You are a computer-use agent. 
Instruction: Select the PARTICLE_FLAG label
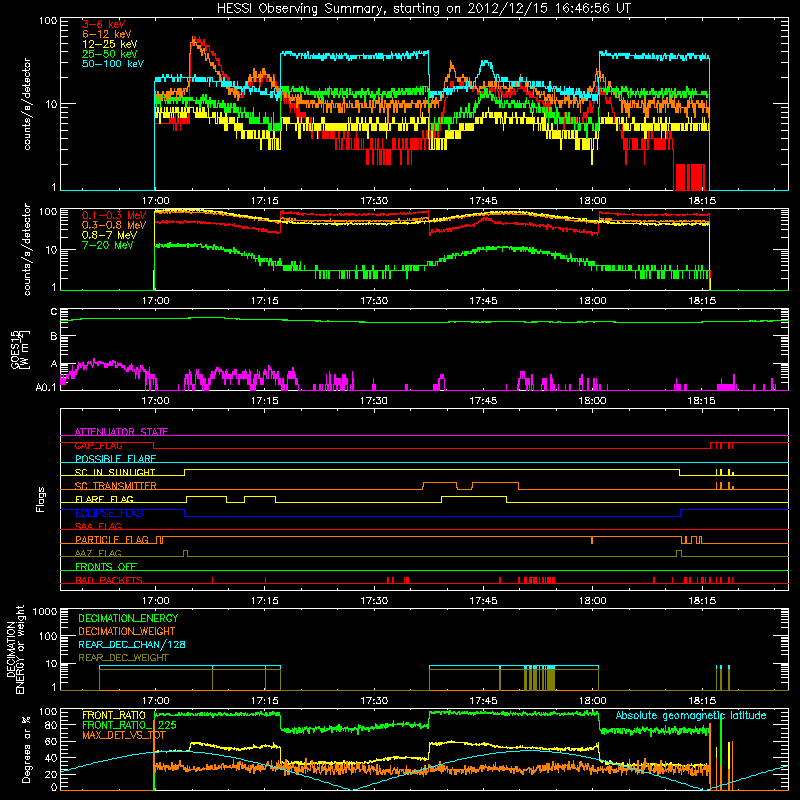112,540
